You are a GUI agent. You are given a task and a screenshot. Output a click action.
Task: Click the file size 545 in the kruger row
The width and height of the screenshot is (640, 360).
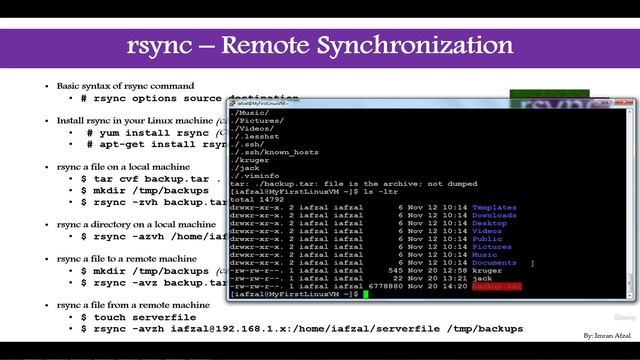pyautogui.click(x=396, y=271)
